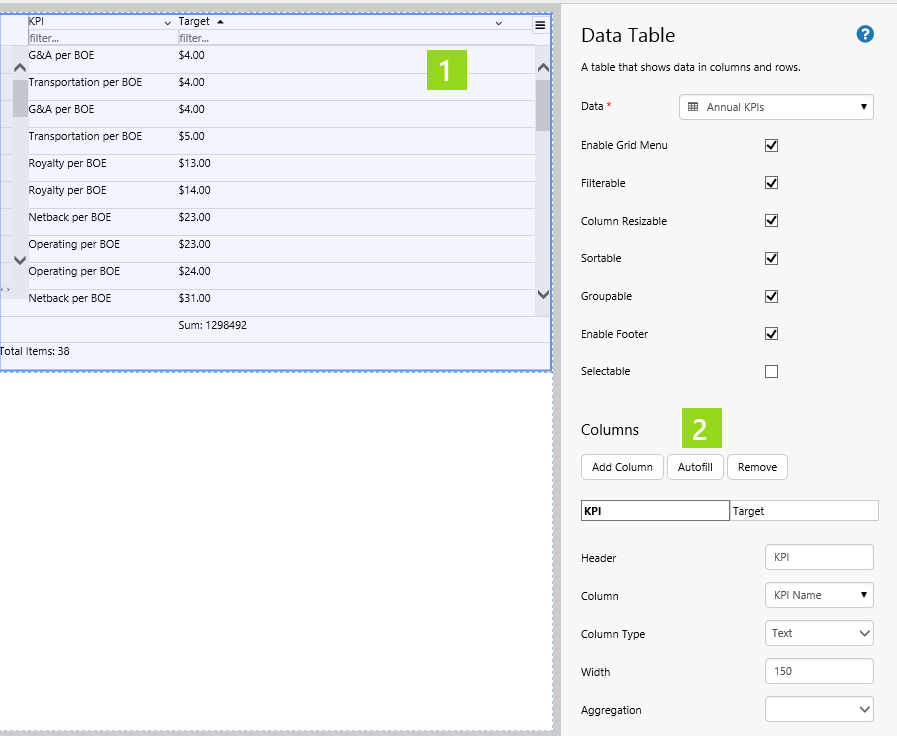Click the KPI column filter box

103,38
